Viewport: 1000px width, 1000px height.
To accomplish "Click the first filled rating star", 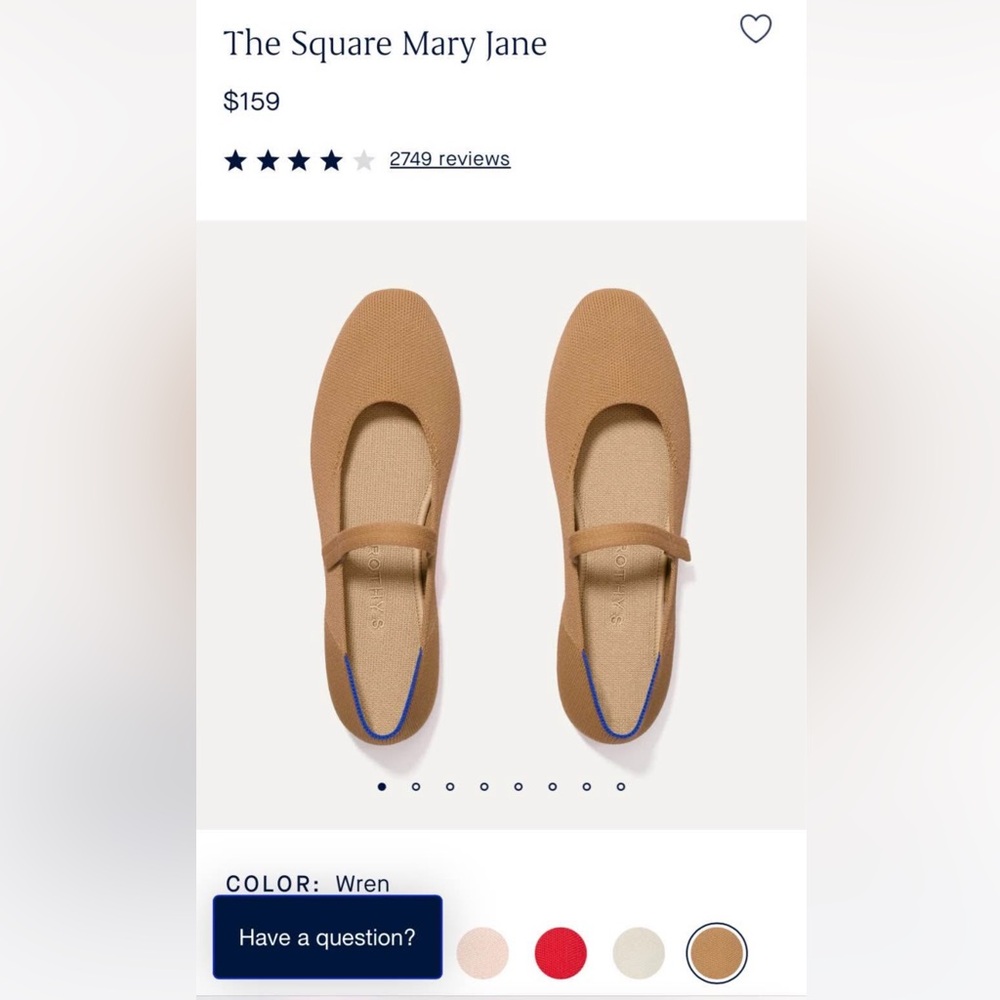I will coord(237,158).
